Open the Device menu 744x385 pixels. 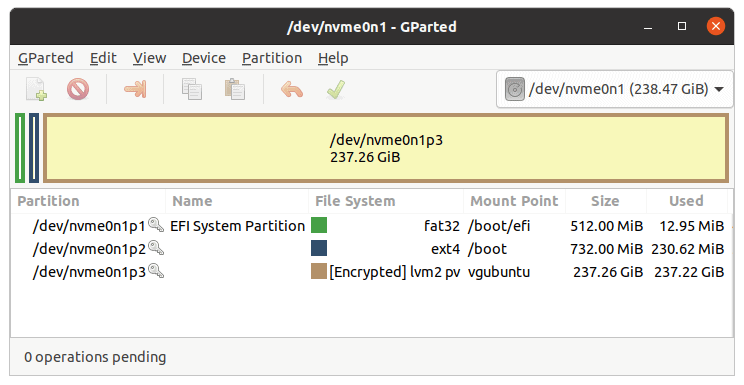204,58
